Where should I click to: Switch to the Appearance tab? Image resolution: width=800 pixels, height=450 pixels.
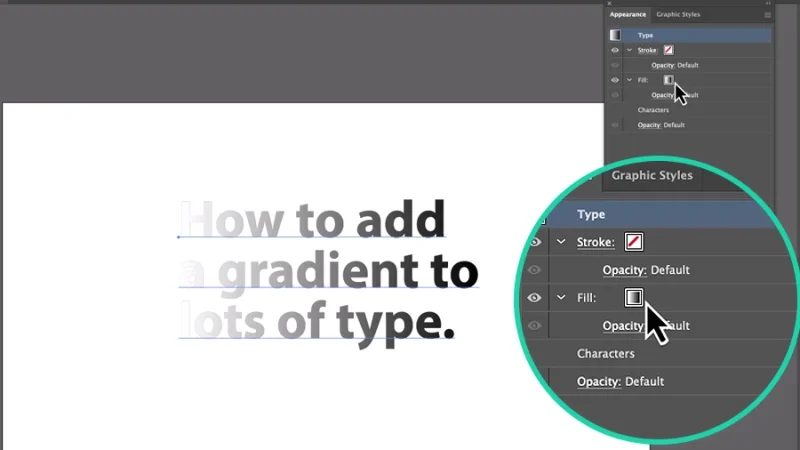[x=628, y=15]
